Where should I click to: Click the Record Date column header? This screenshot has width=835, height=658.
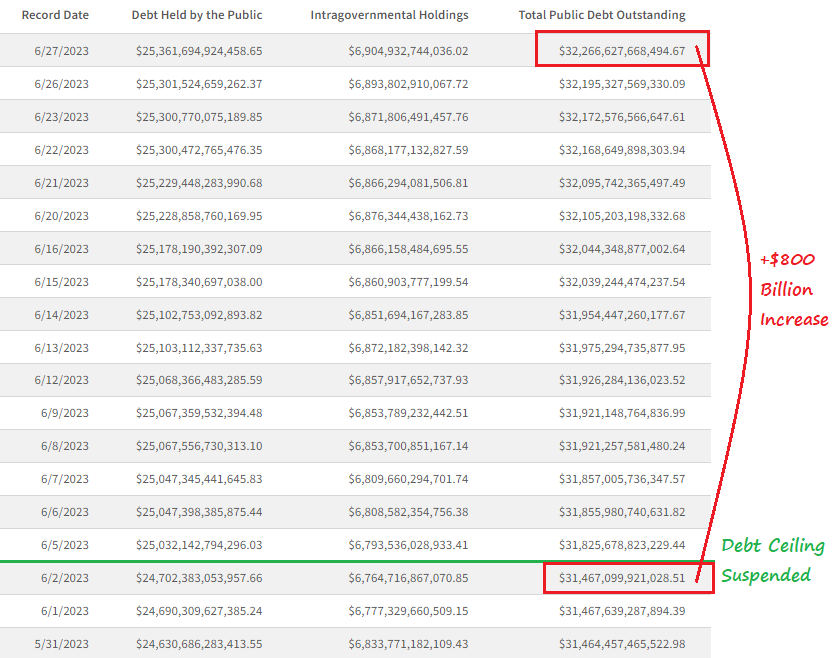(55, 15)
